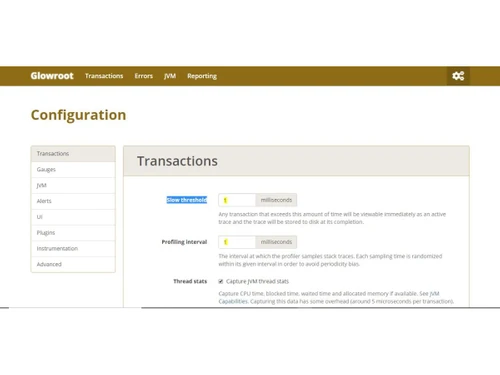This screenshot has height=375, width=500.
Task: Click the Configuration page heading
Action: pyautogui.click(x=78, y=115)
